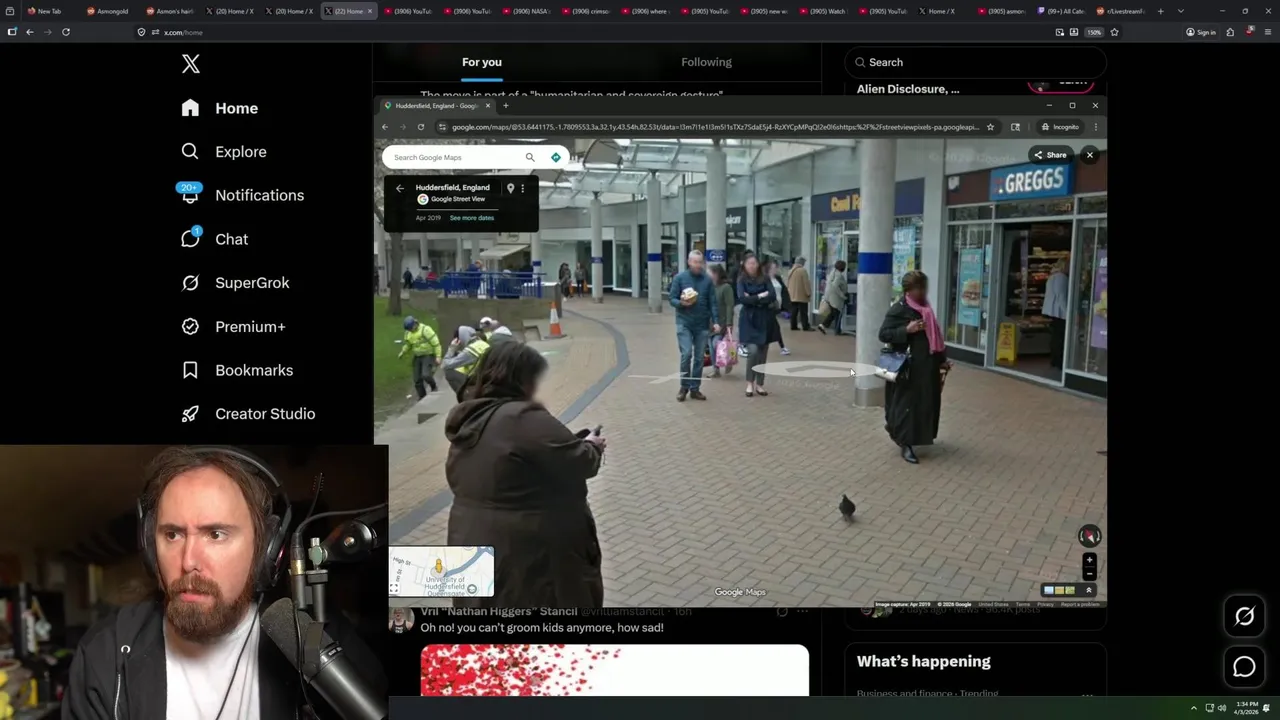Switch to the For you tab

[482, 62]
